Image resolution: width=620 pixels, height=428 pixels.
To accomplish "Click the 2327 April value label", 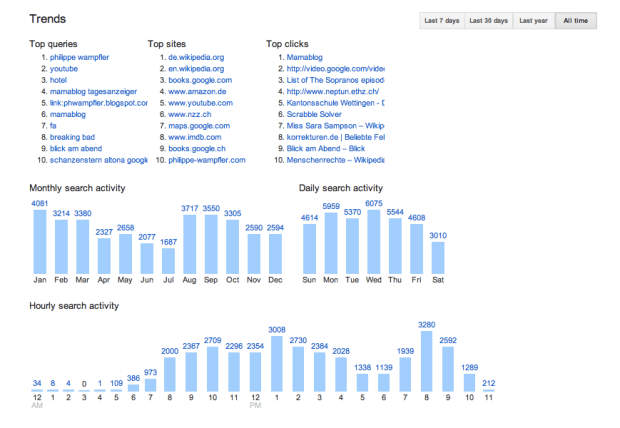I will point(104,232).
